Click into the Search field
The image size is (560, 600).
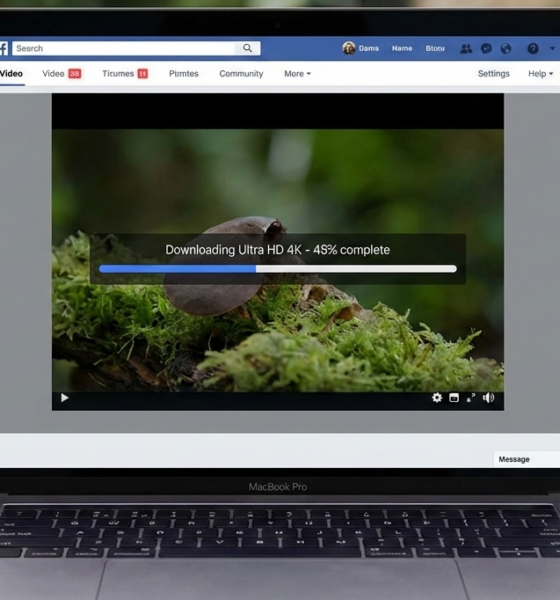tap(136, 48)
